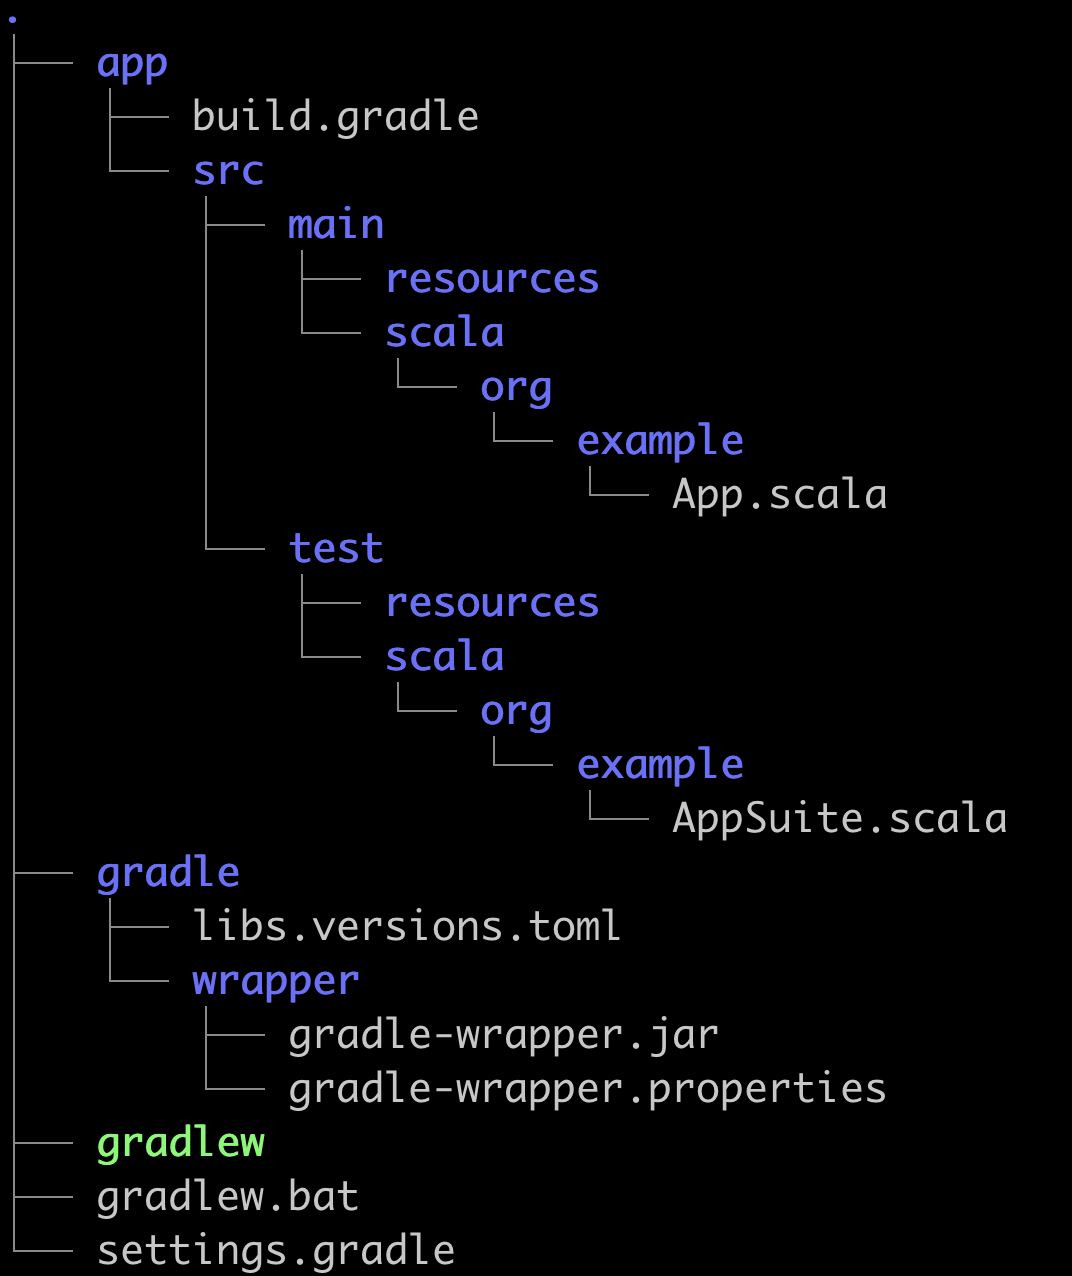
Task: Click the src directory entry
Action: pyautogui.click(x=228, y=171)
